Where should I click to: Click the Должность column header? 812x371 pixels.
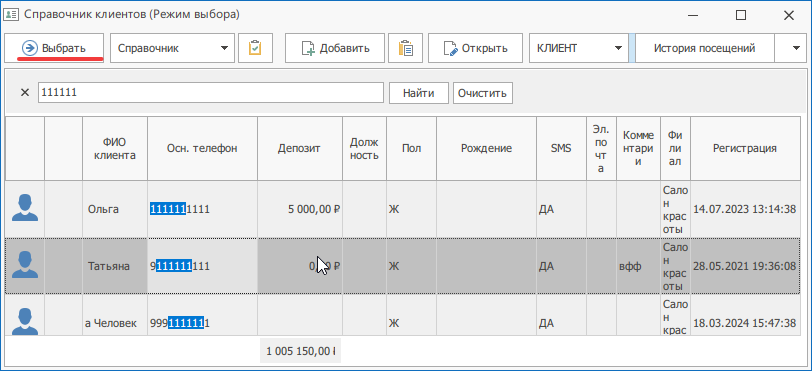(x=364, y=148)
